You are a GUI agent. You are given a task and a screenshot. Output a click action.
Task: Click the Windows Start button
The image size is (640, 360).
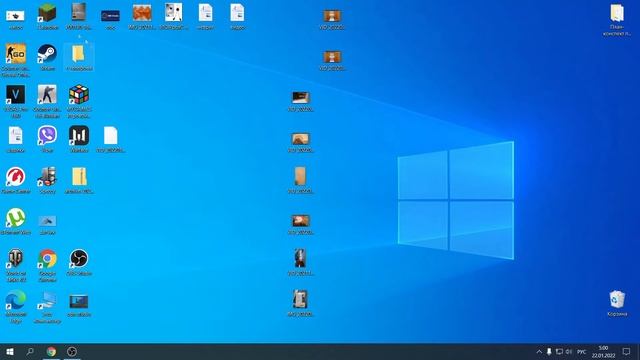pos(10,351)
